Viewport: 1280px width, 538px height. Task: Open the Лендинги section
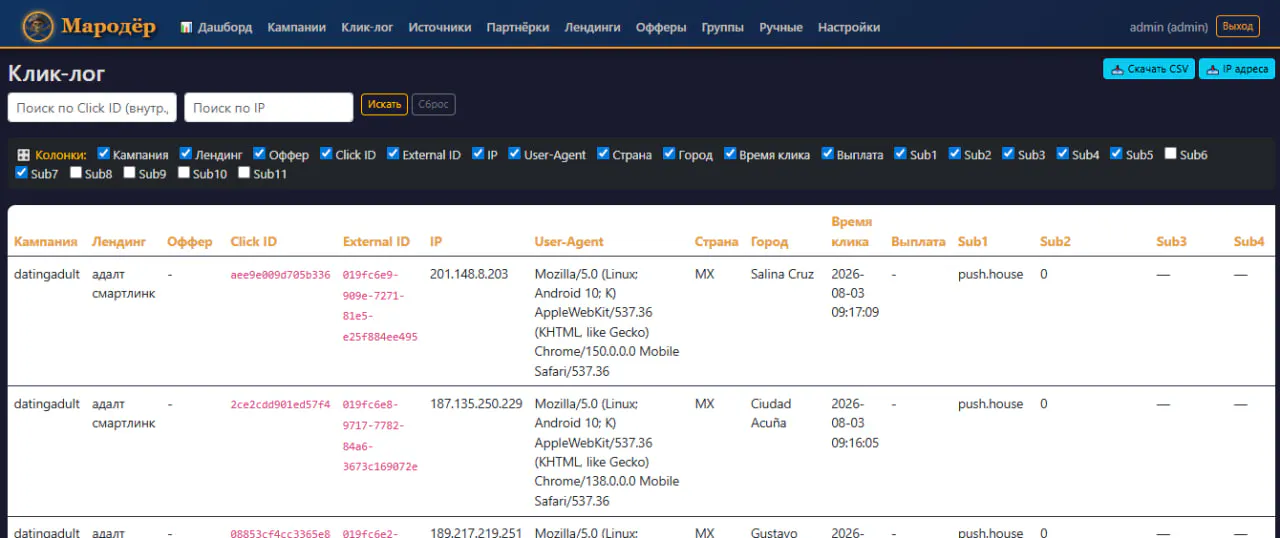(x=592, y=27)
